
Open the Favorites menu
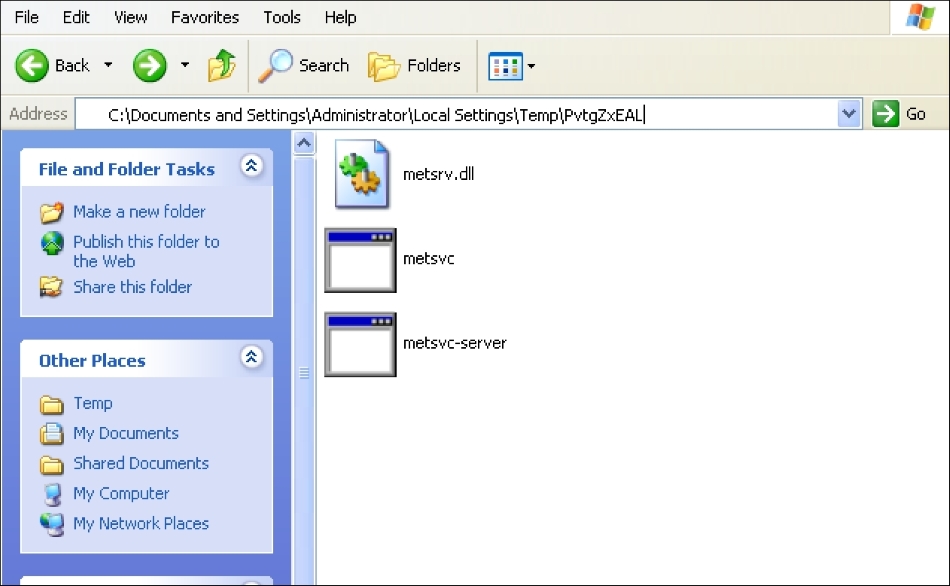[205, 17]
